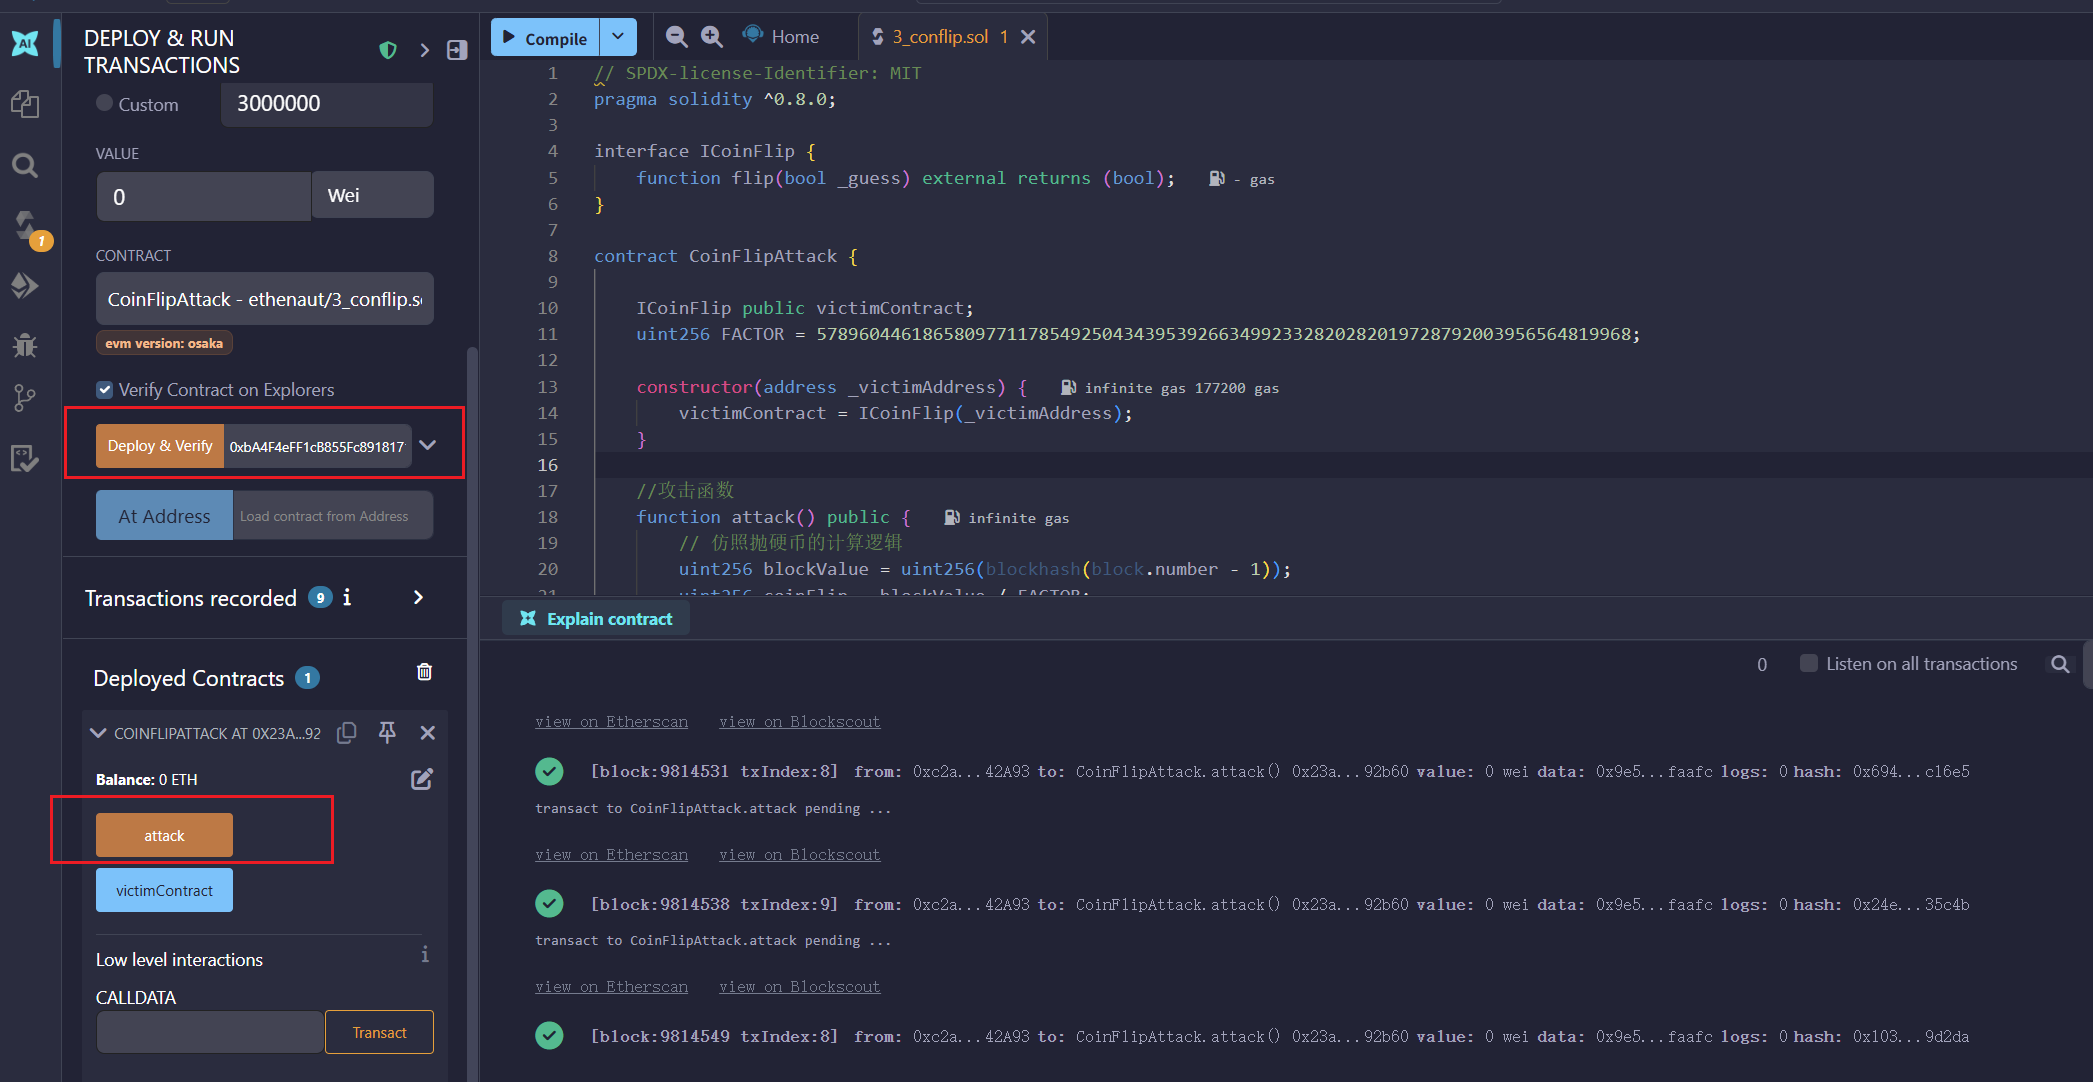This screenshot has width=2093, height=1082.
Task: Click the CALLDATA input field
Action: click(210, 1032)
